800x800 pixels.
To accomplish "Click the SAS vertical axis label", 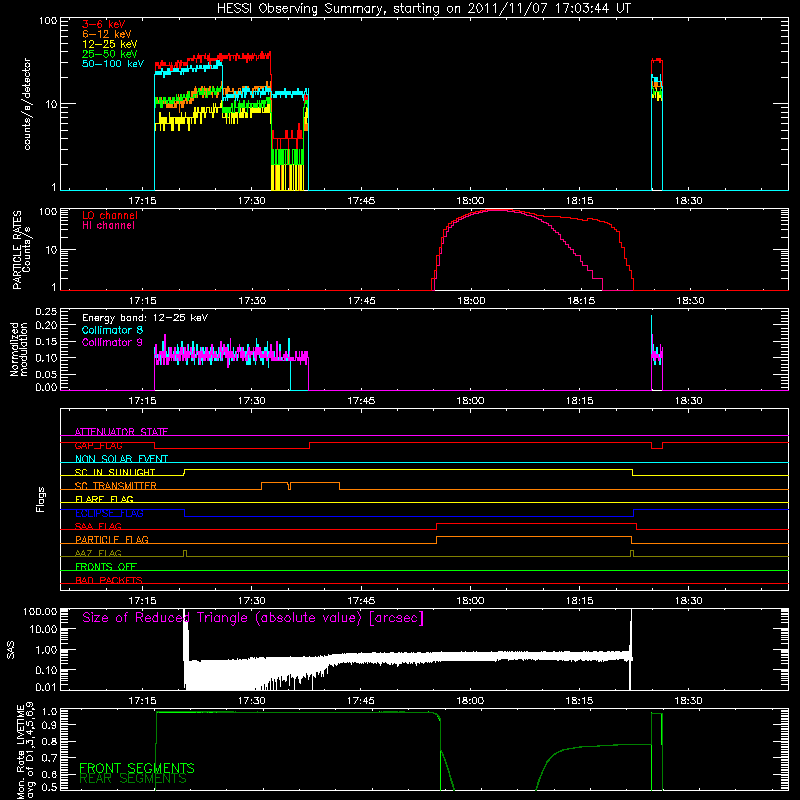I will pos(10,650).
